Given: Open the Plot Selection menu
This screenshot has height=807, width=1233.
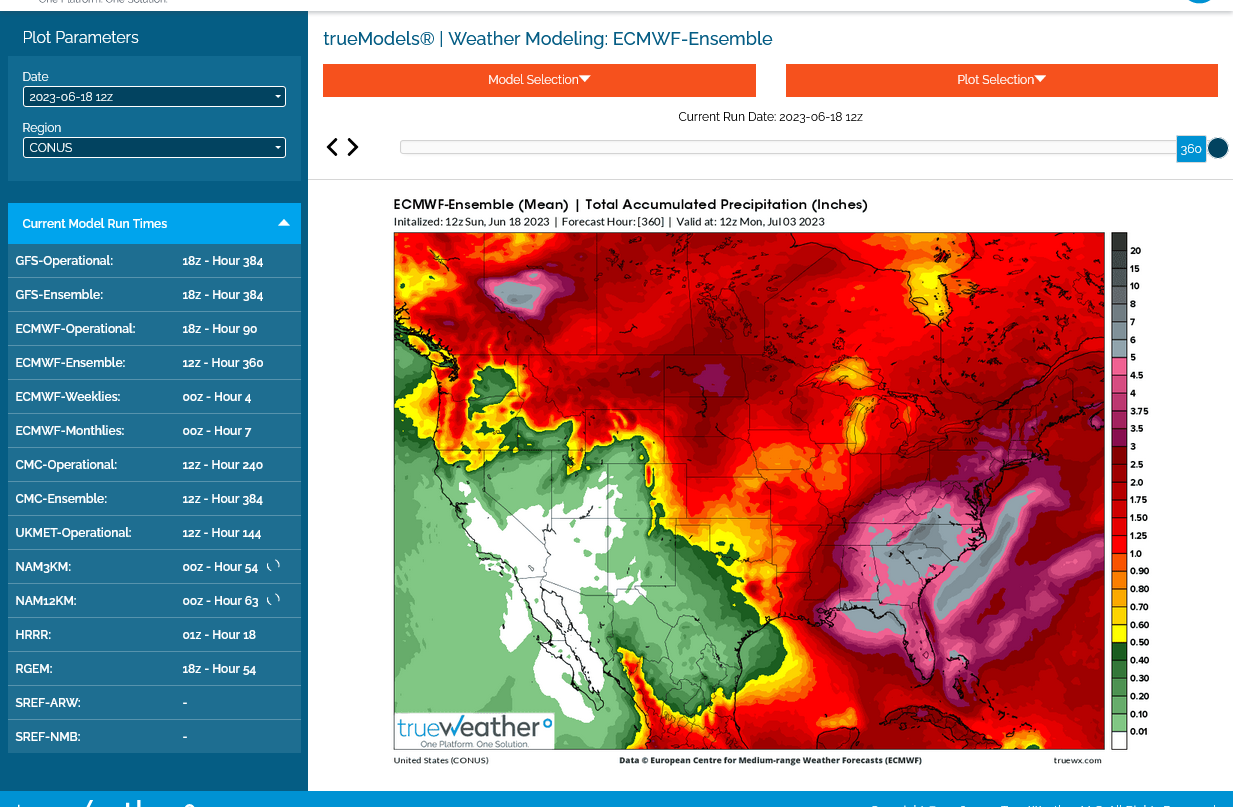Looking at the screenshot, I should click(x=1002, y=80).
